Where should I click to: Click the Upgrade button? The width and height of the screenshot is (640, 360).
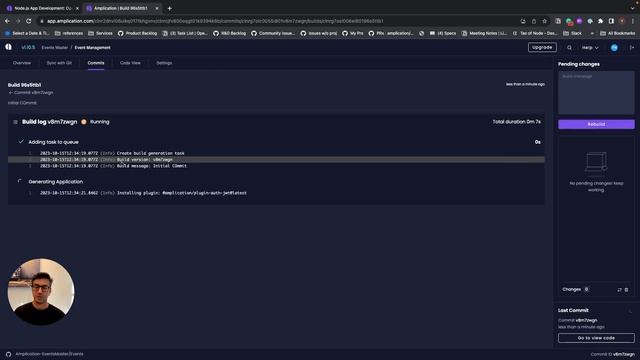point(542,47)
